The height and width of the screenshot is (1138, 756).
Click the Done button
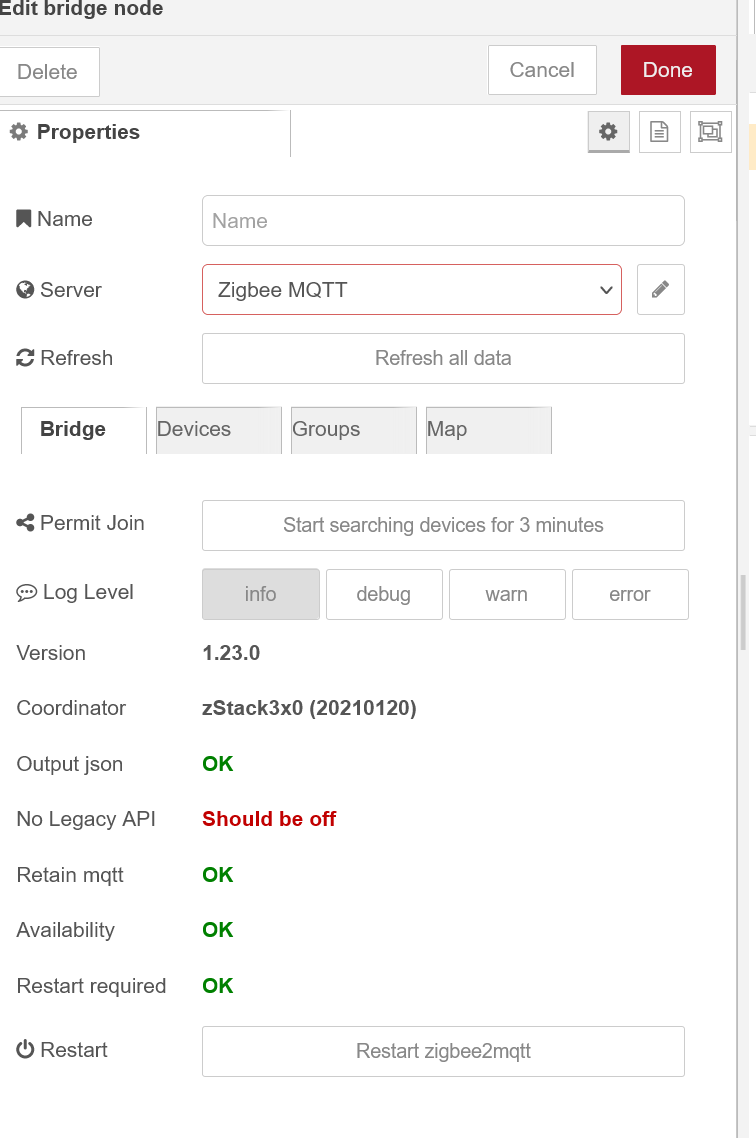pyautogui.click(x=667, y=69)
